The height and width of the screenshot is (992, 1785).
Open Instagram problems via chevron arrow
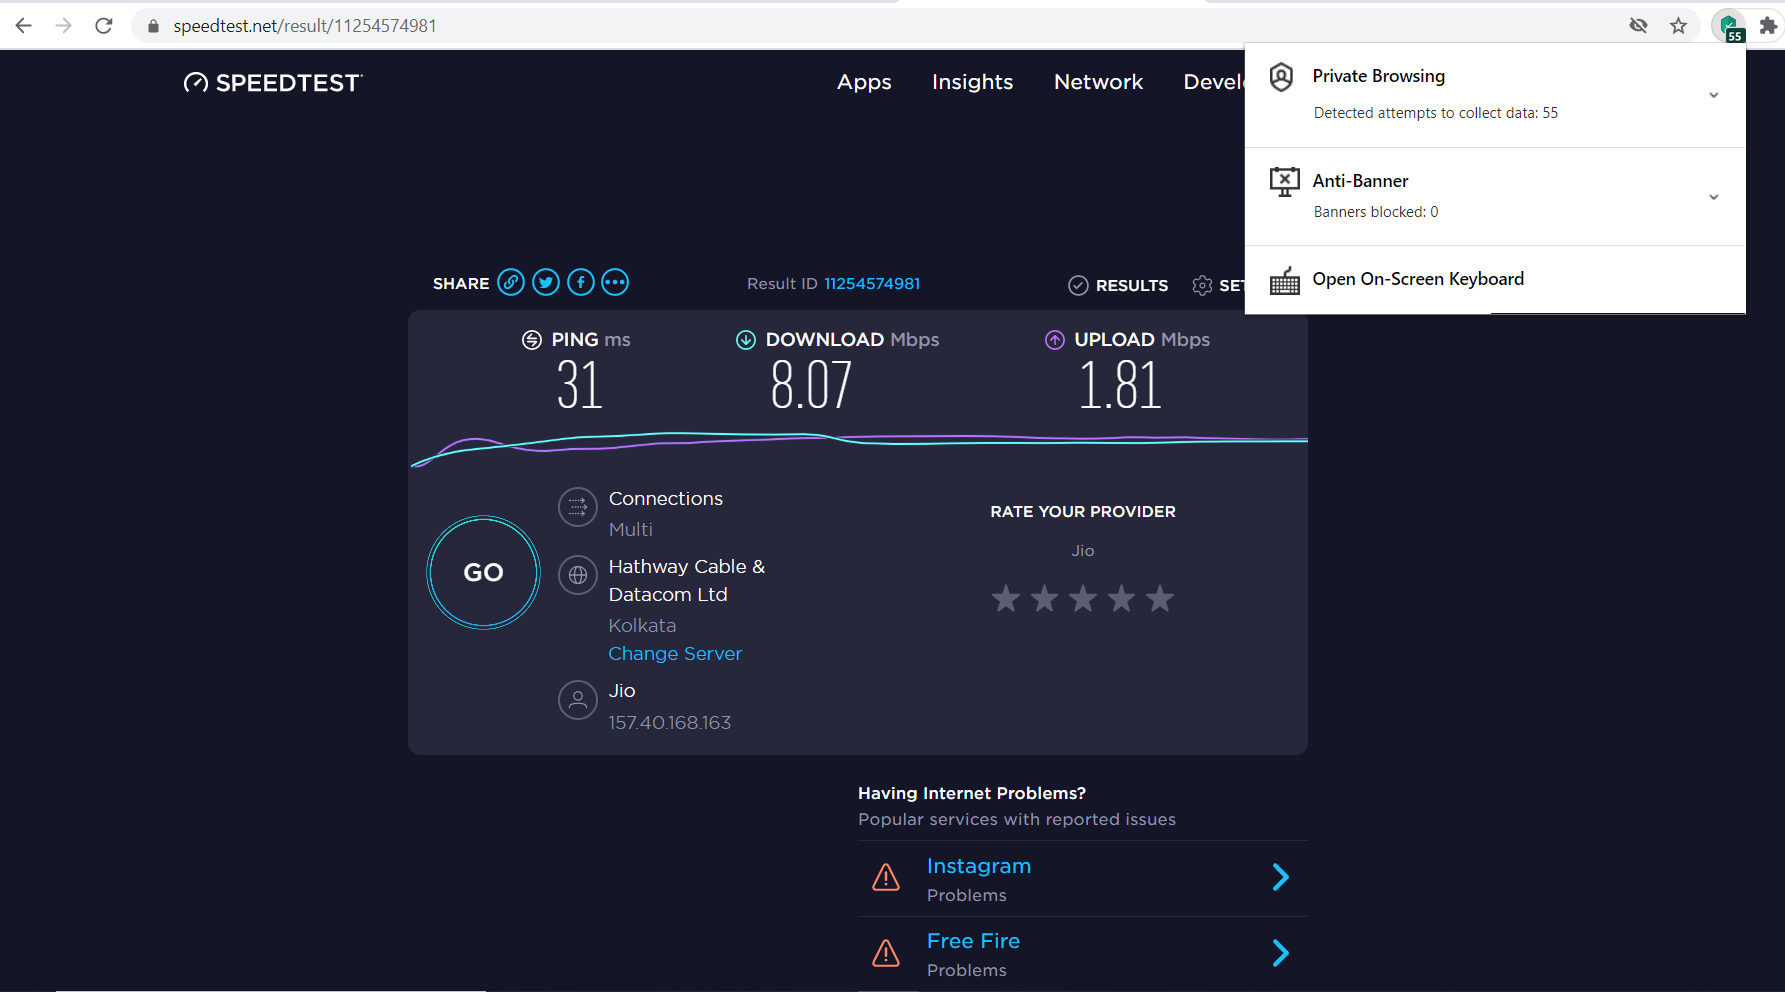[x=1281, y=877]
